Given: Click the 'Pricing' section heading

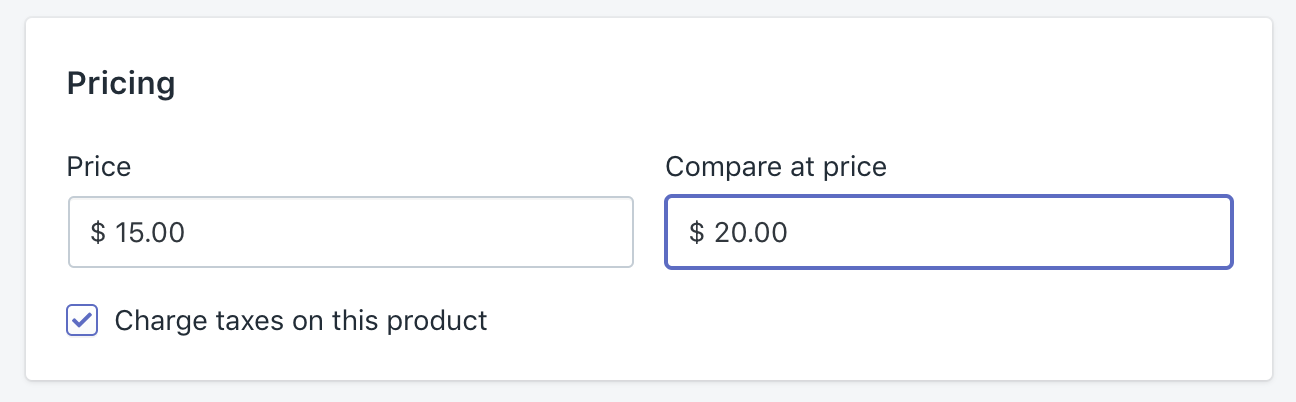Looking at the screenshot, I should (121, 83).
